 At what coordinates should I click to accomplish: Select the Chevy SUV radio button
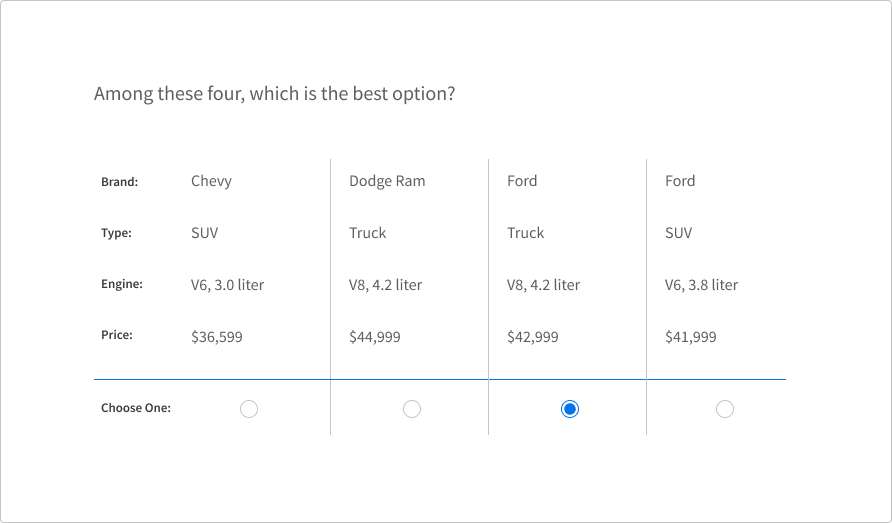(249, 408)
